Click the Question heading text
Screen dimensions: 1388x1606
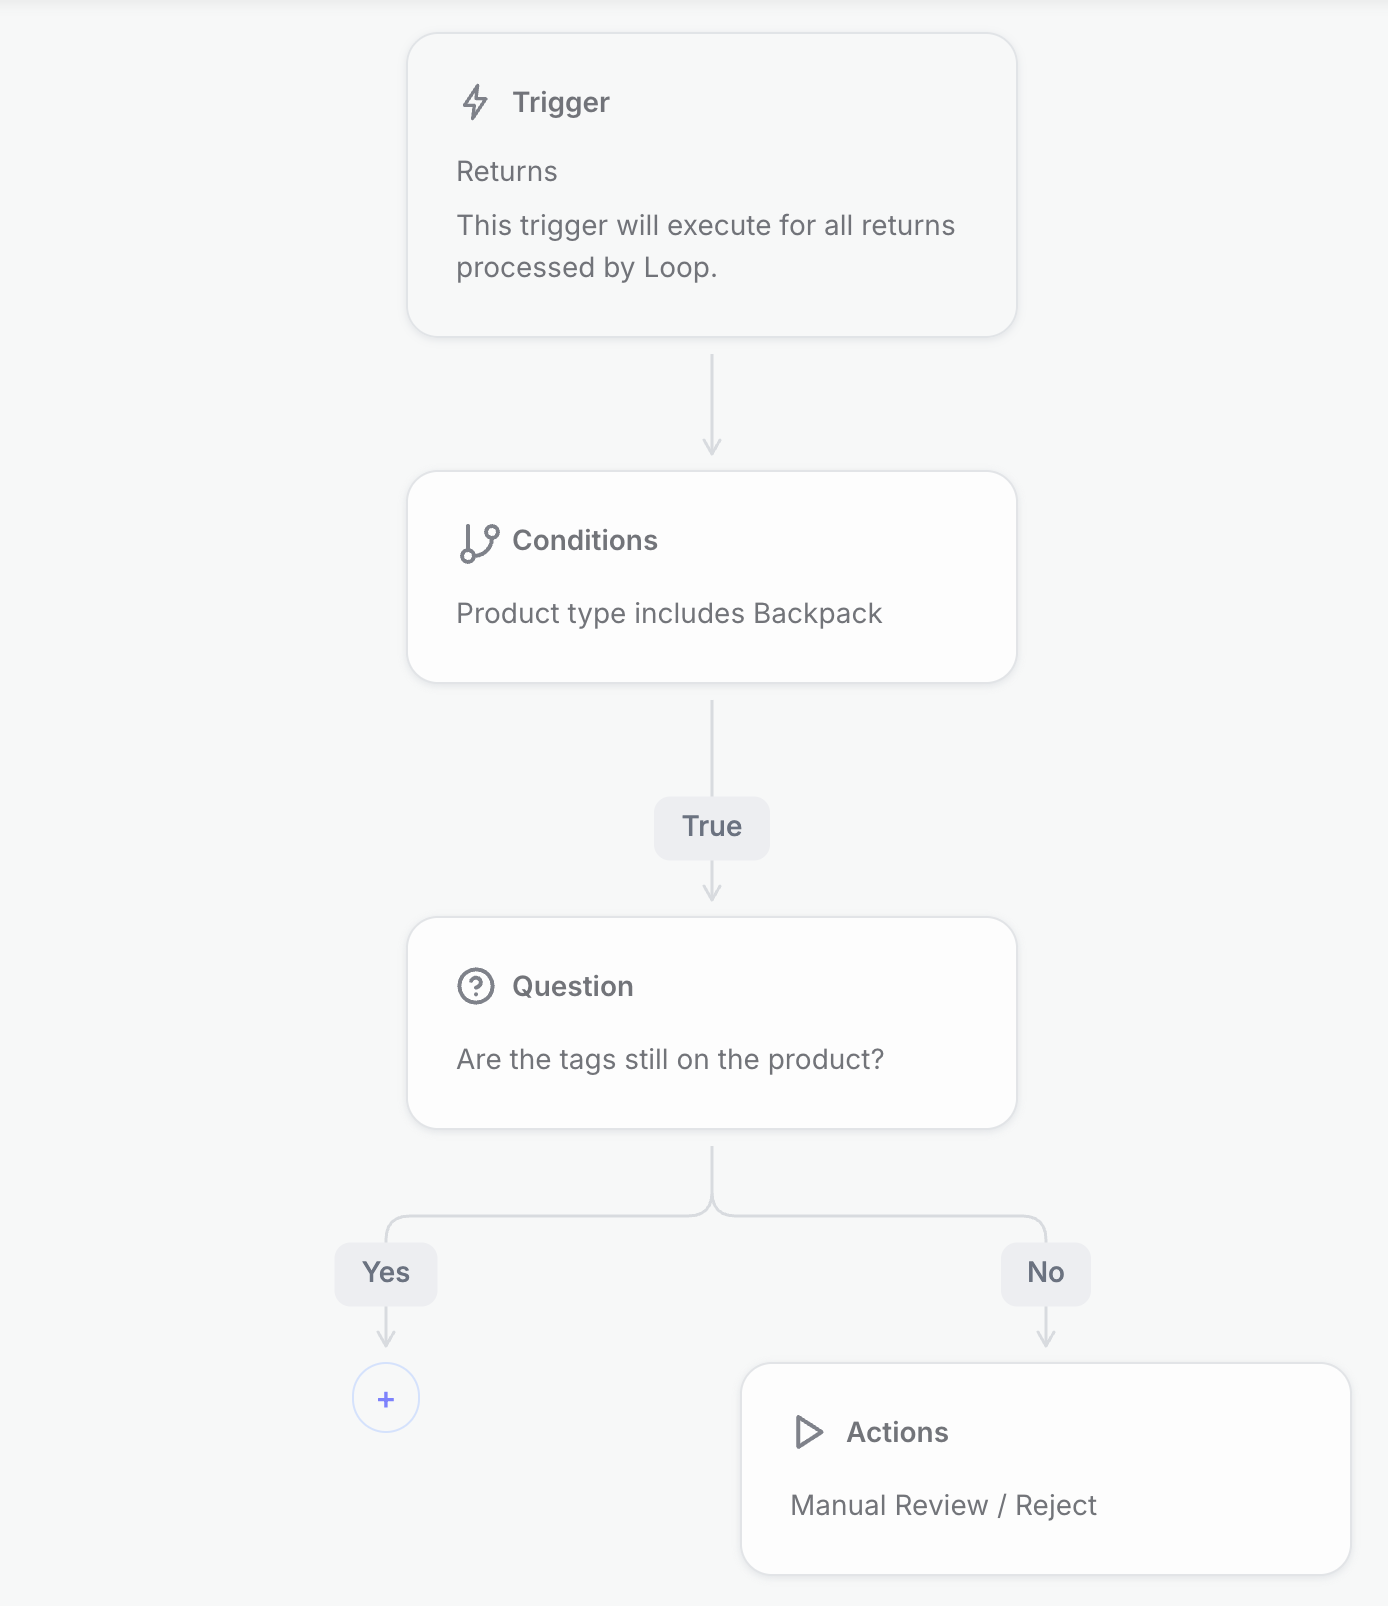click(573, 986)
